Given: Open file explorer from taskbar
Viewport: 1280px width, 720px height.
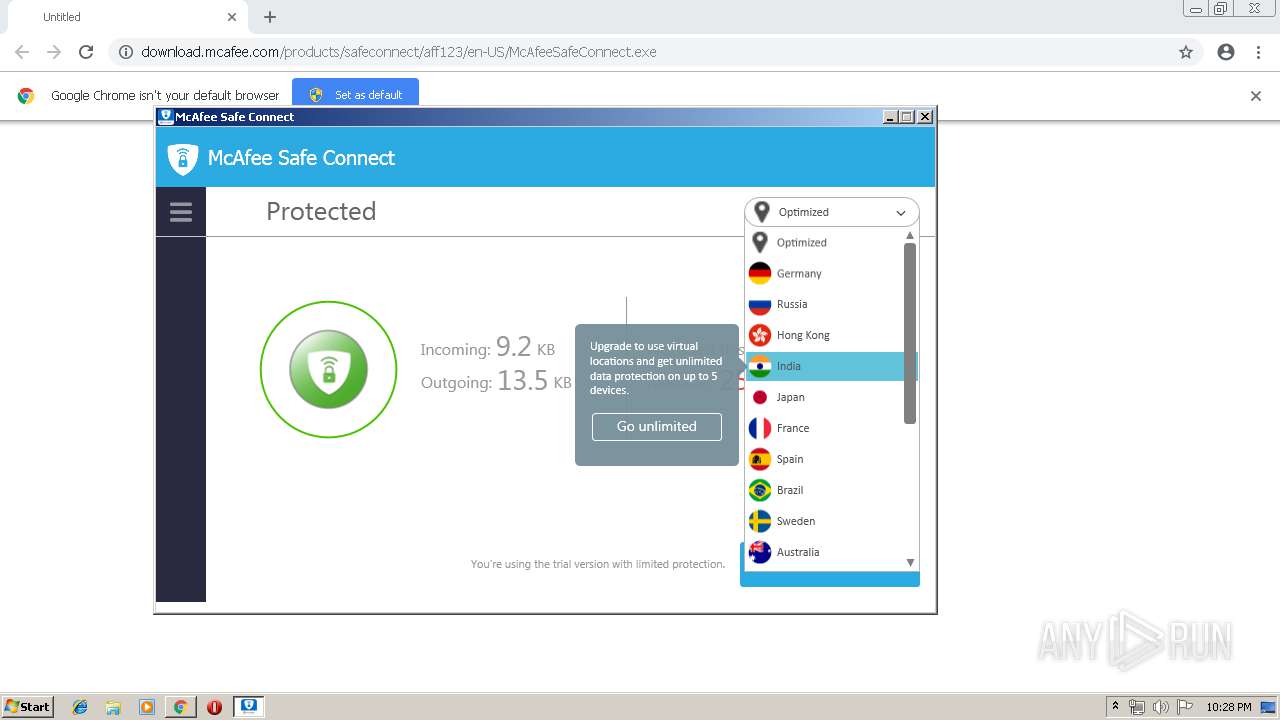Looking at the screenshot, I should point(113,707).
